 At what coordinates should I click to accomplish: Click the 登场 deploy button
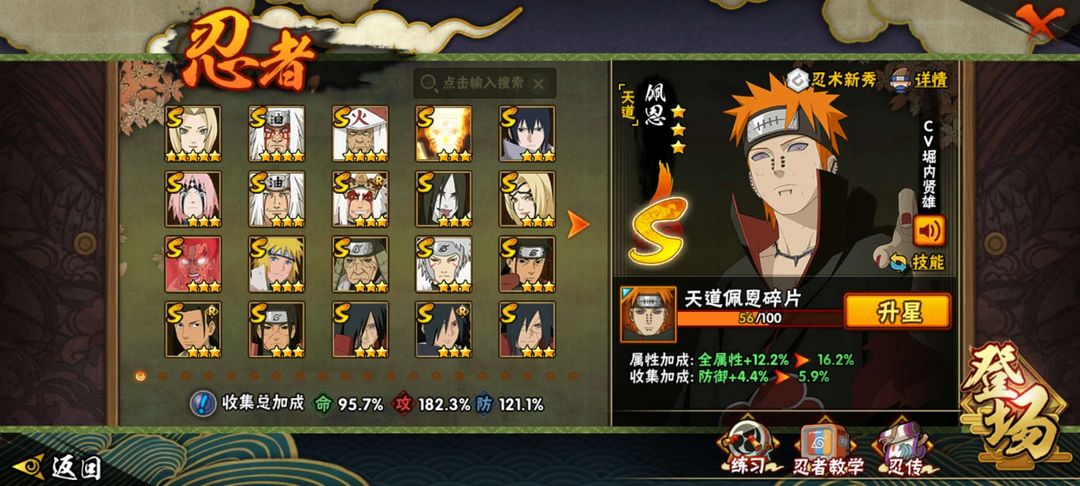pos(1013,405)
